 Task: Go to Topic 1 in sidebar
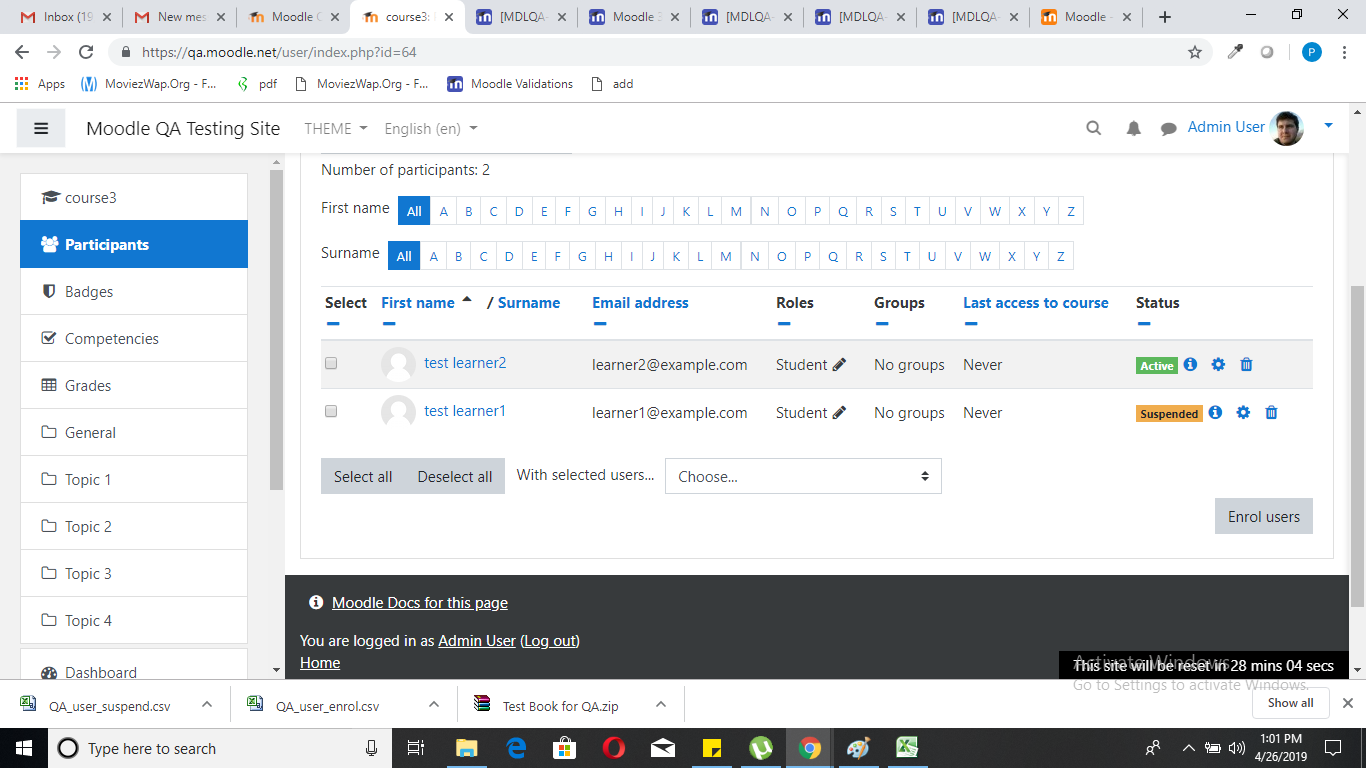134,479
